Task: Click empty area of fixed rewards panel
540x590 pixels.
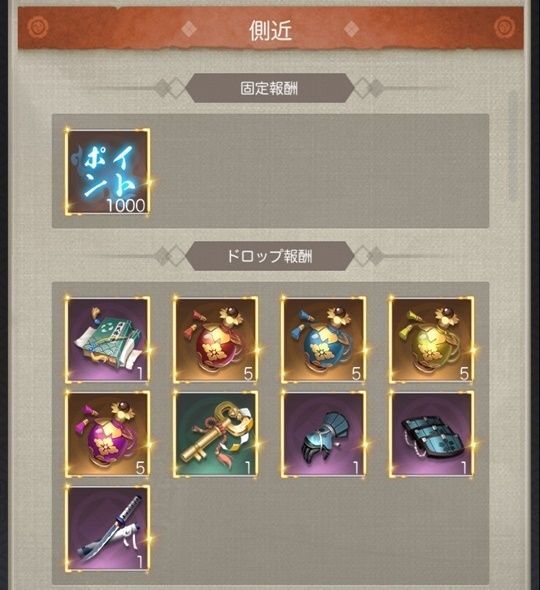Action: tap(320, 171)
